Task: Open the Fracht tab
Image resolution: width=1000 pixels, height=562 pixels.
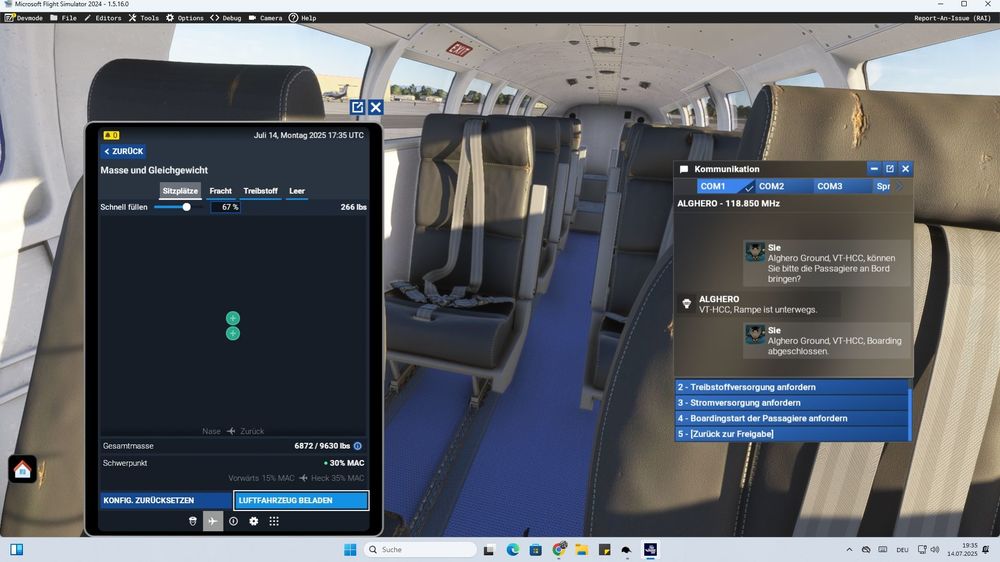Action: [x=220, y=191]
